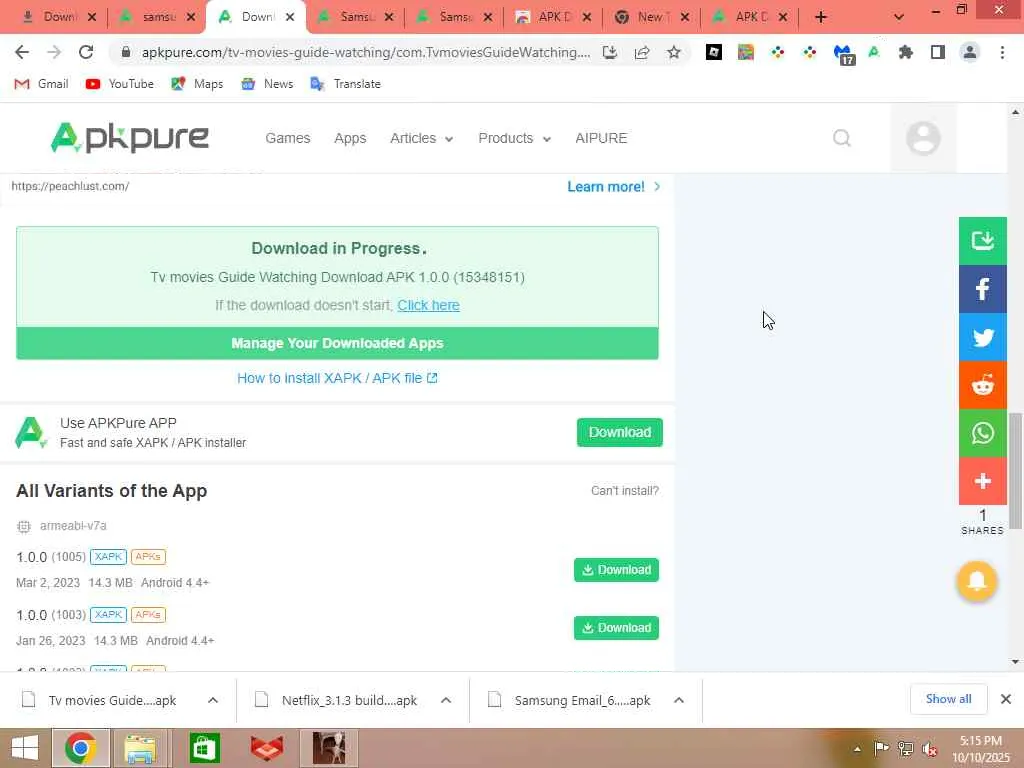The width and height of the screenshot is (1024, 768).
Task: Open Translate bookmark
Action: click(345, 84)
